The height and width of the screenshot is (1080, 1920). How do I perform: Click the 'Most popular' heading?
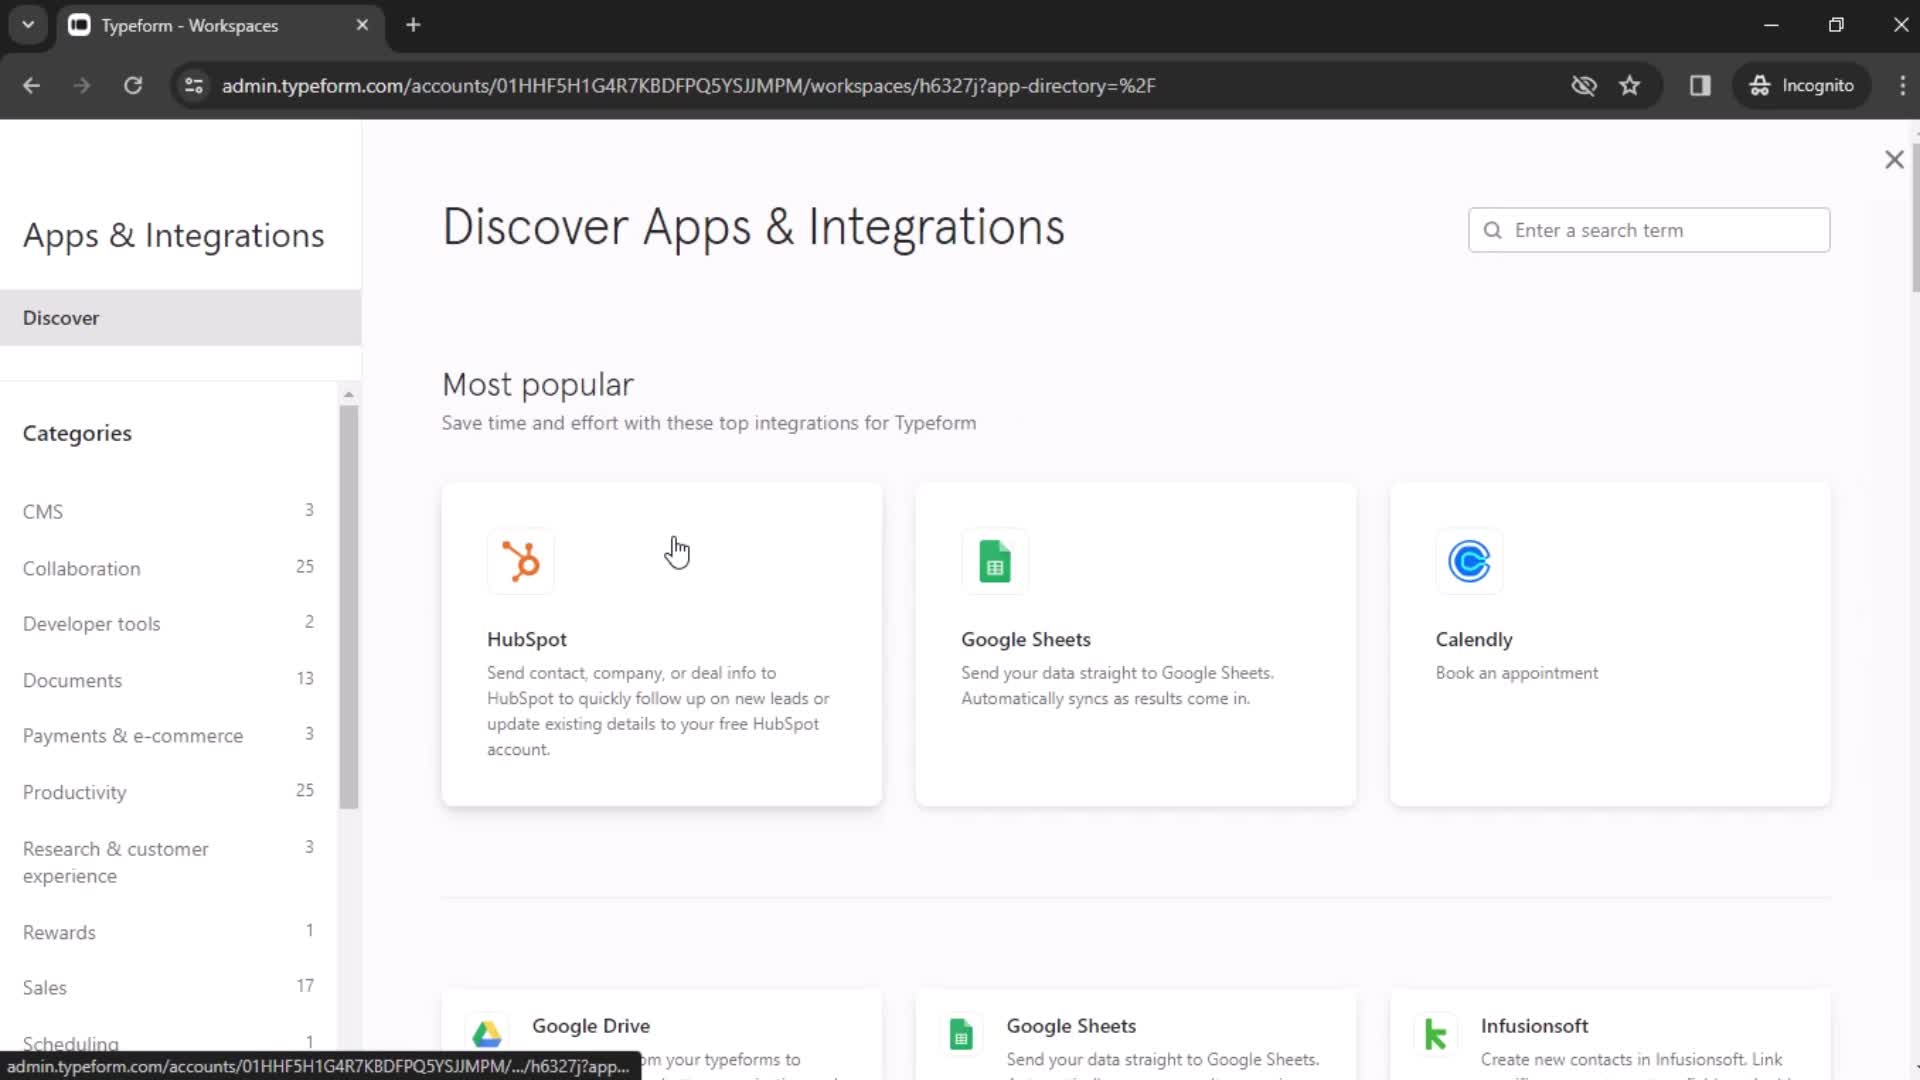coord(538,385)
